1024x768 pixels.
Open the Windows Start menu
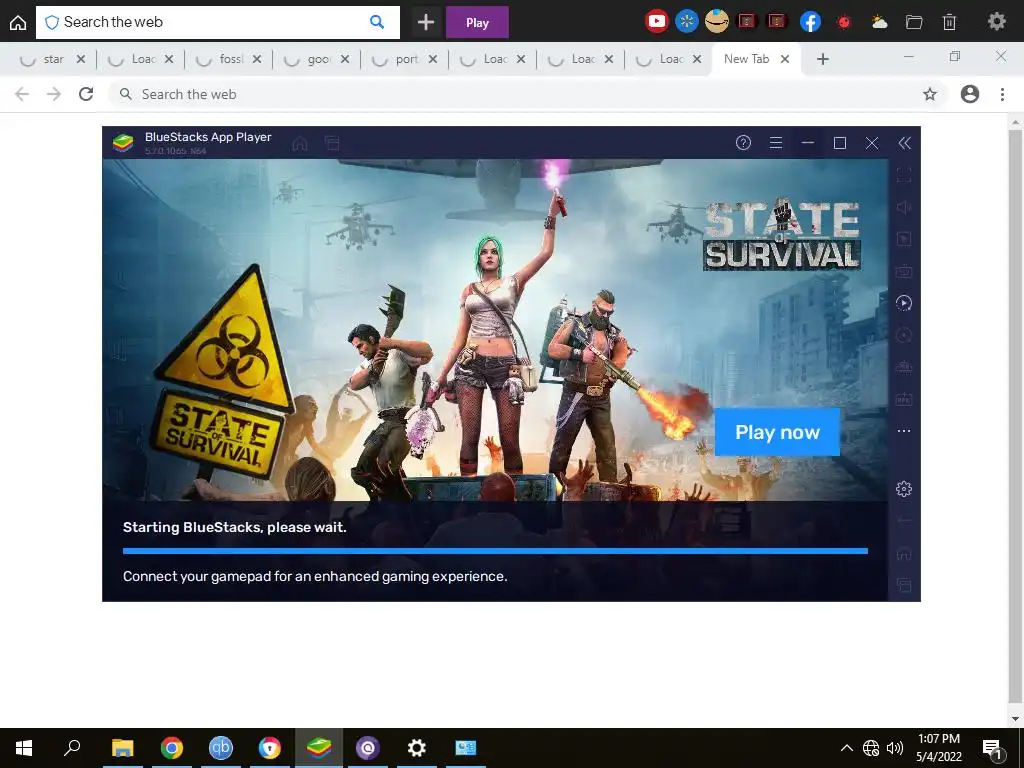[24, 748]
